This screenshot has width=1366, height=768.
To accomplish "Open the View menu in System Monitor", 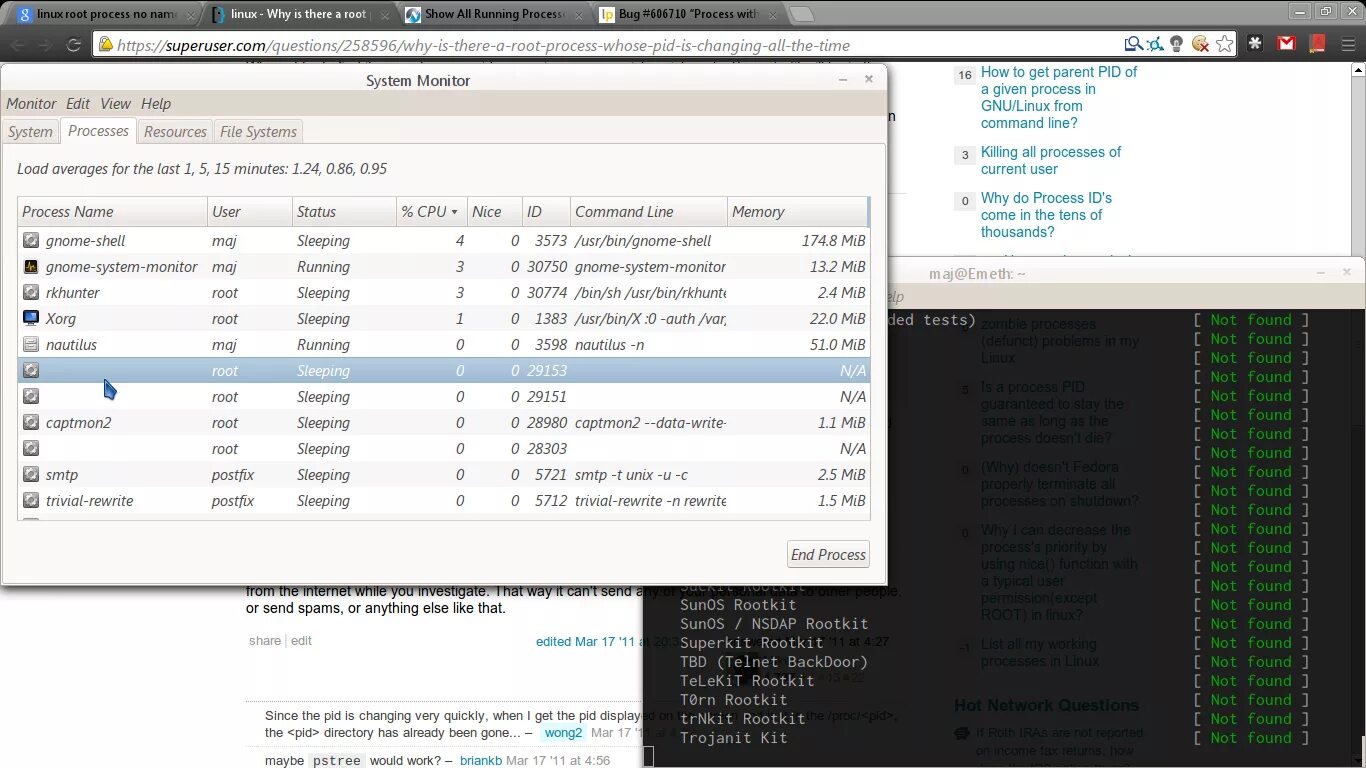I will [x=115, y=103].
